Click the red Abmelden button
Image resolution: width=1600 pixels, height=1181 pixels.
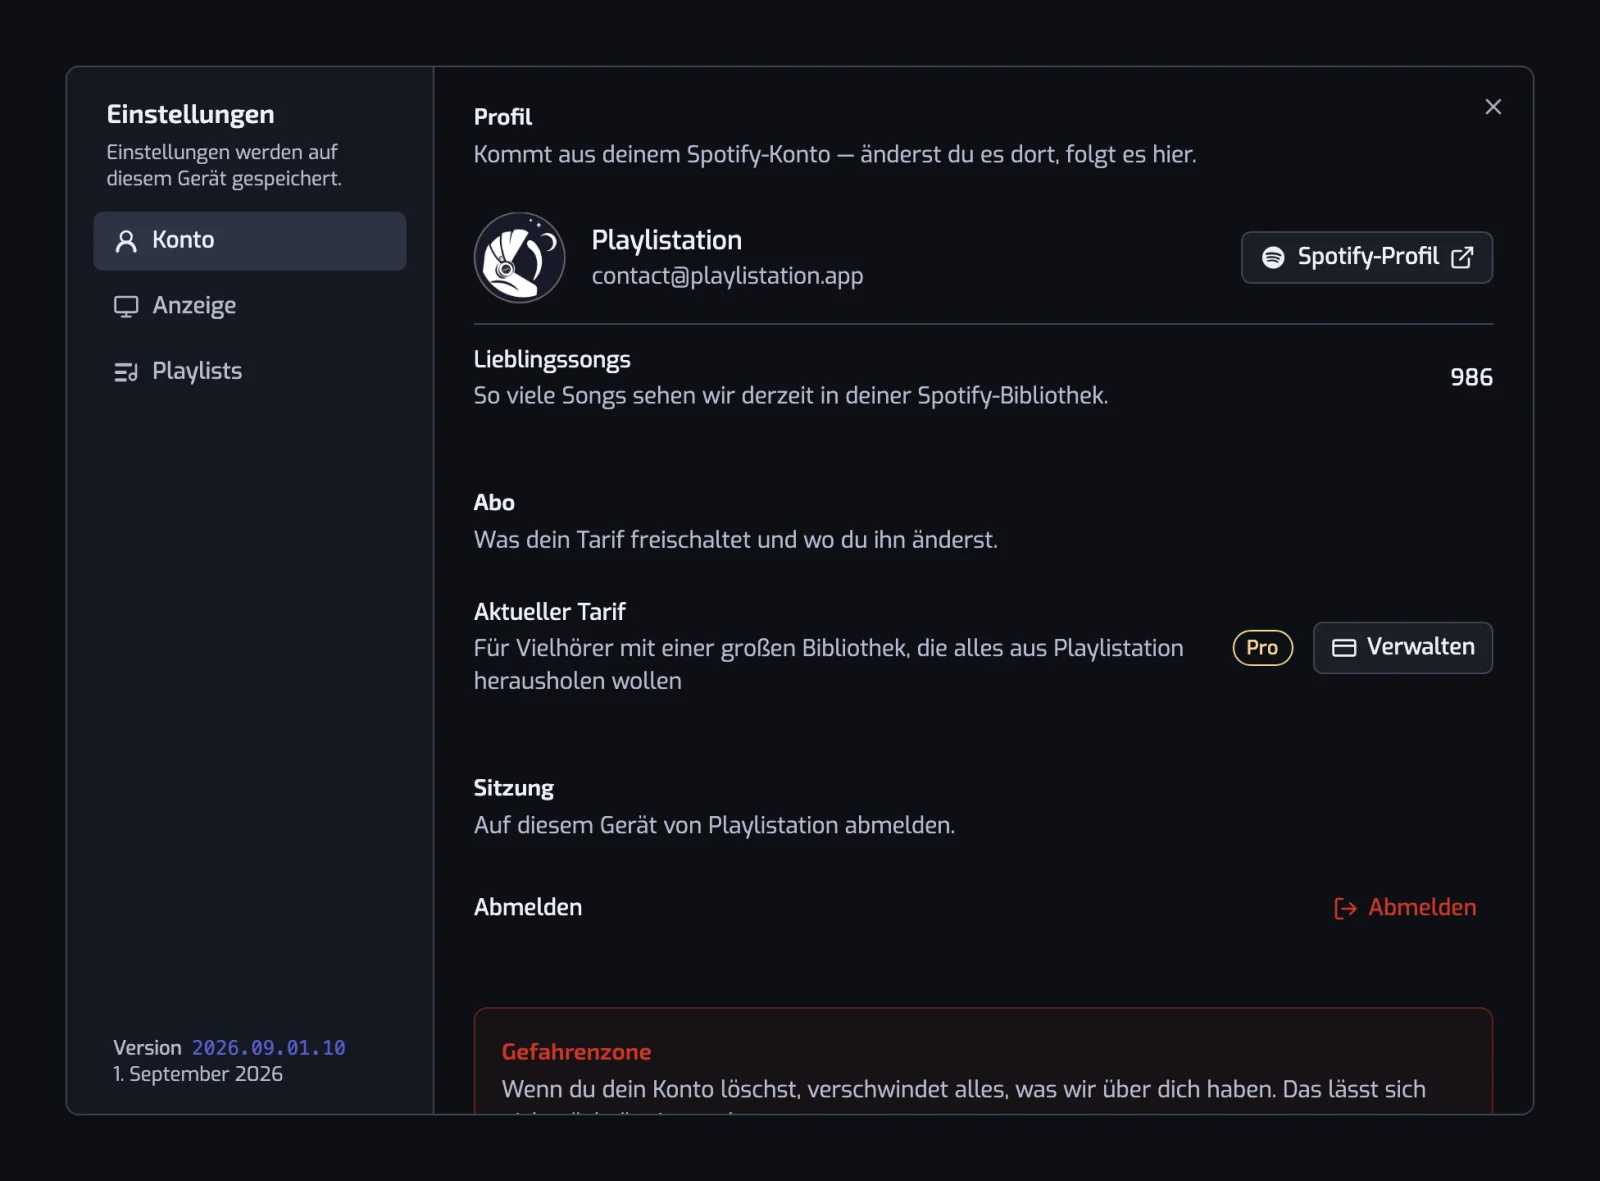coord(1404,908)
